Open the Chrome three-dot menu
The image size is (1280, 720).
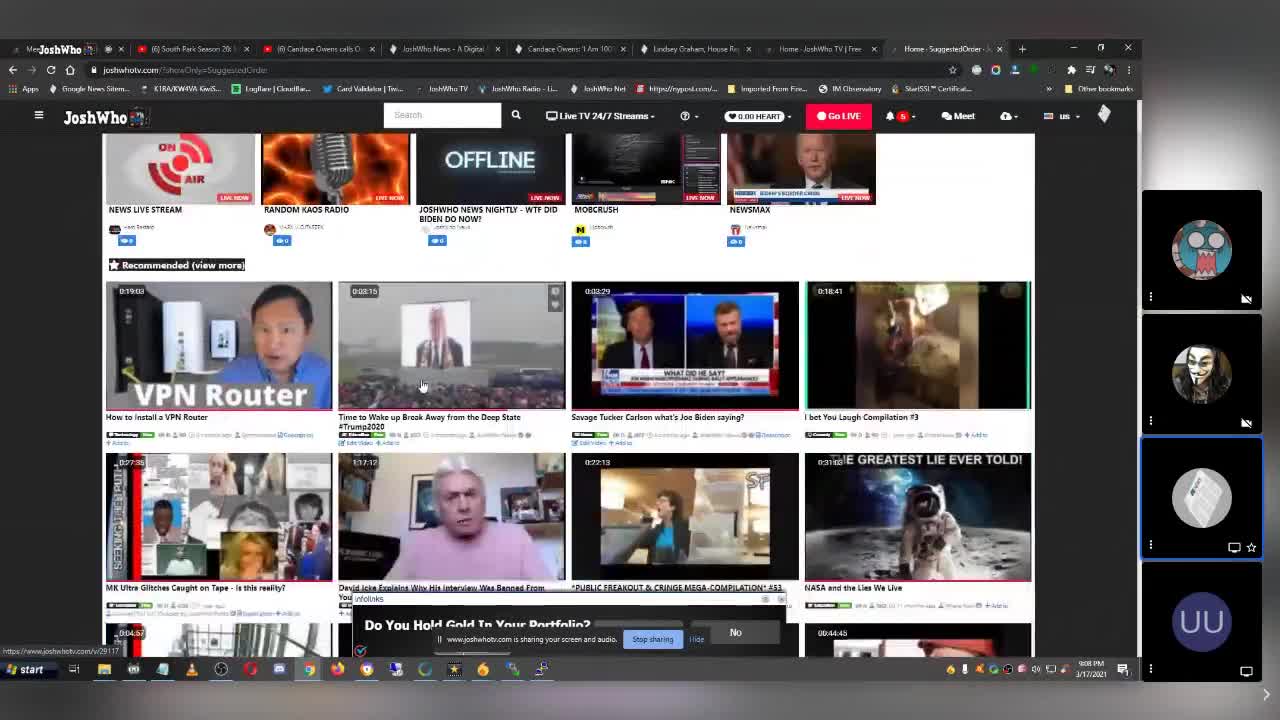pyautogui.click(x=1128, y=70)
